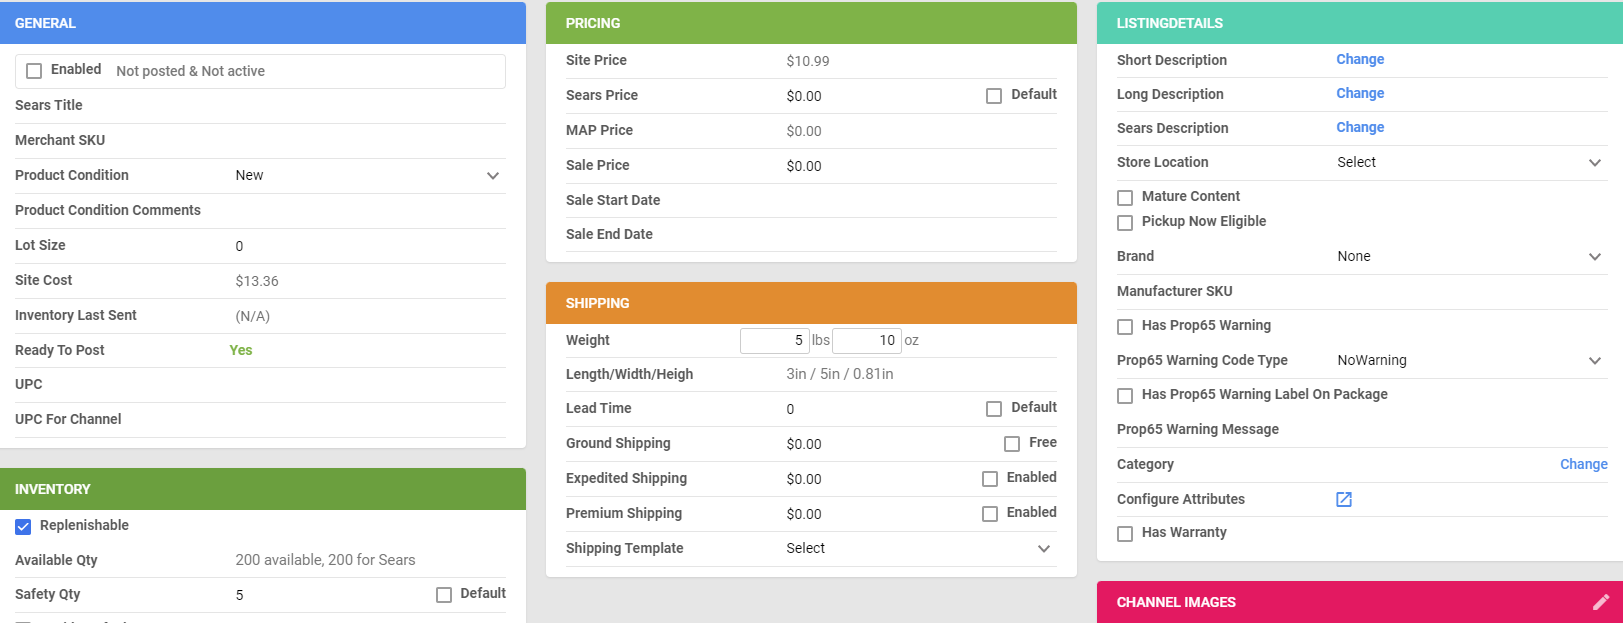Click Change for Category

pos(1584,464)
